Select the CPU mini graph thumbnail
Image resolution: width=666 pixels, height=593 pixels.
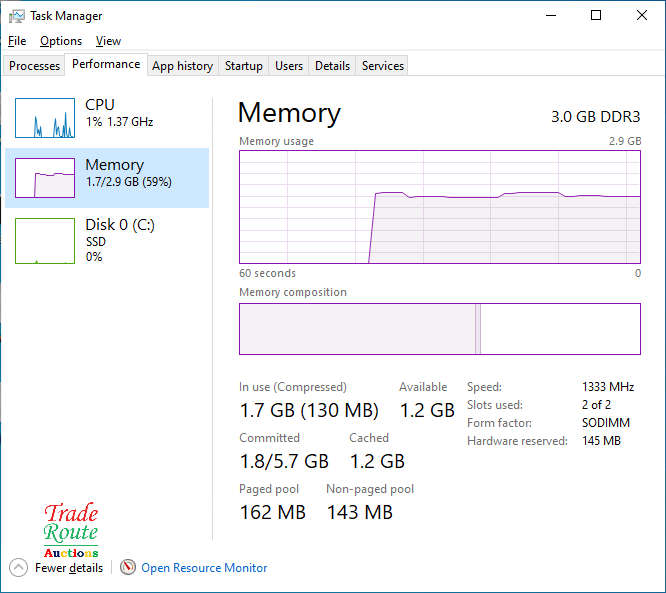pyautogui.click(x=45, y=118)
